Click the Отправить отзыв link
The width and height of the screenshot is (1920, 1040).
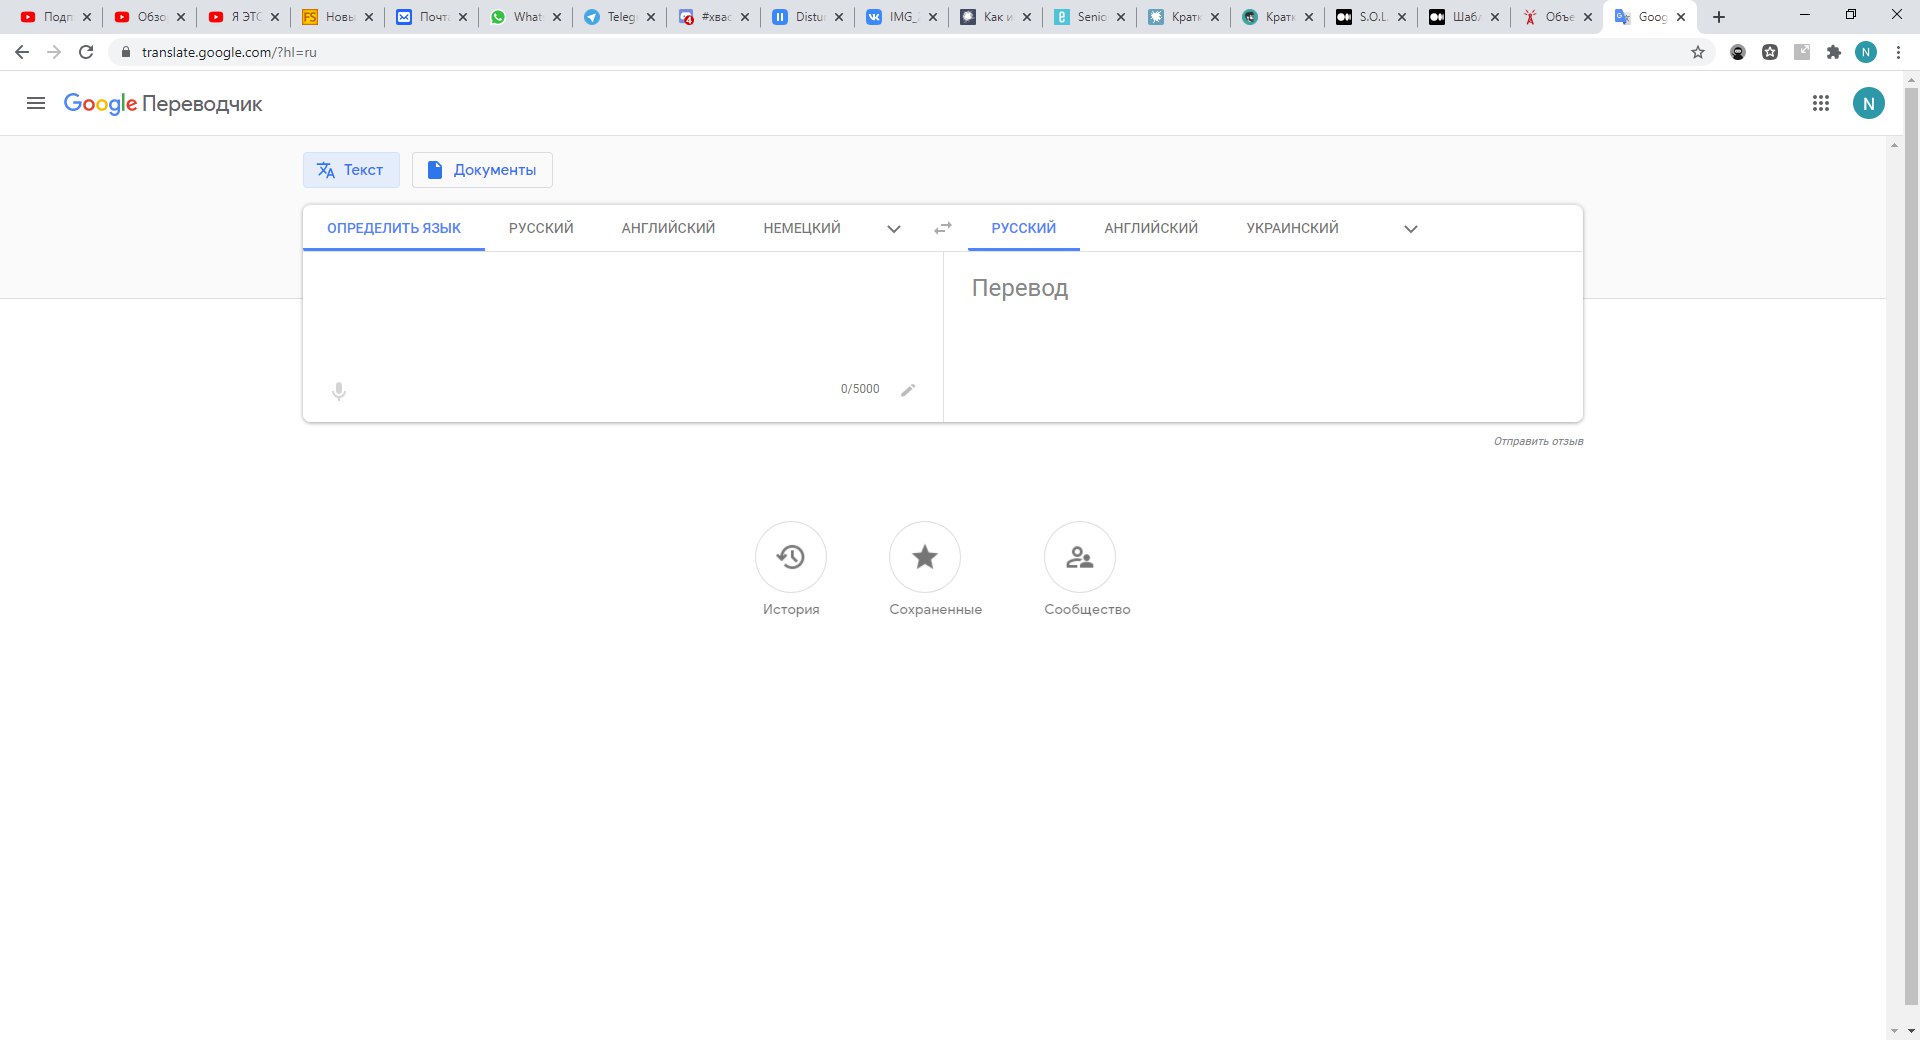pyautogui.click(x=1538, y=441)
